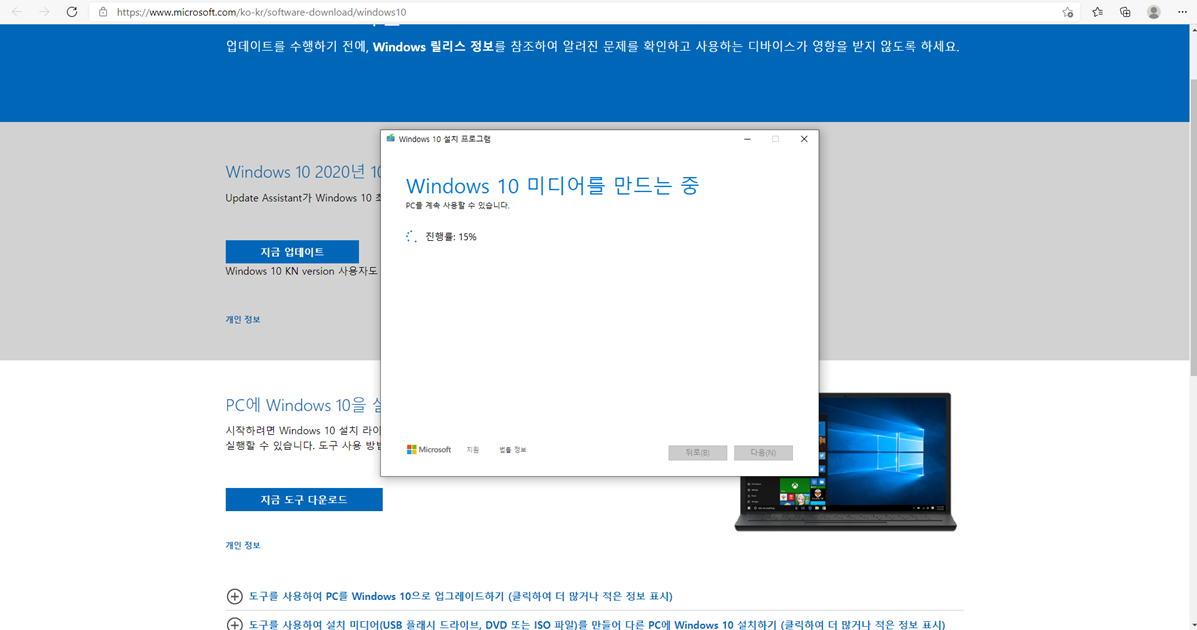Viewport: 1197px width, 630px height.
Task: Close the Windows 10 설치 프로그램 dialog
Action: (804, 139)
